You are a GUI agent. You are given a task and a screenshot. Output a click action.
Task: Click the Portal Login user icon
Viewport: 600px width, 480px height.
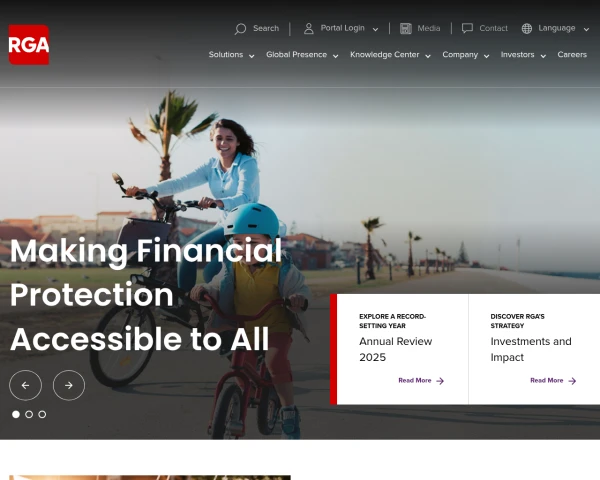308,28
